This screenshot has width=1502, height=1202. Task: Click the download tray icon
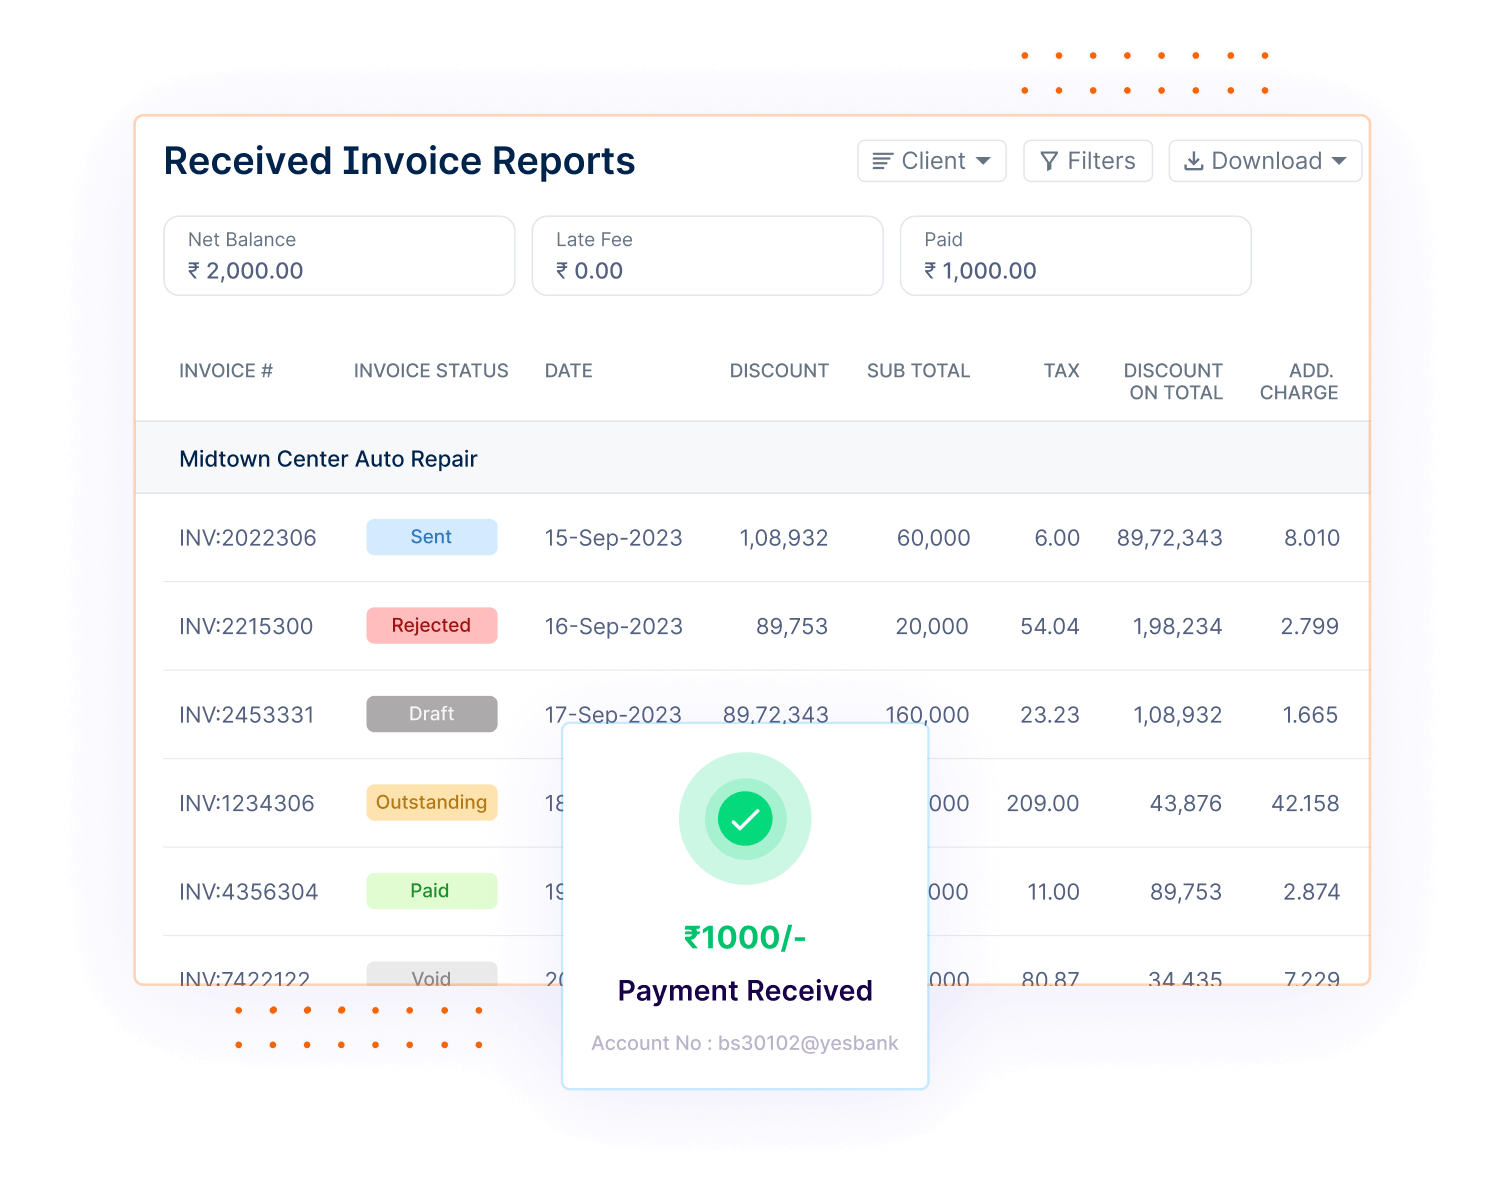point(1194,161)
